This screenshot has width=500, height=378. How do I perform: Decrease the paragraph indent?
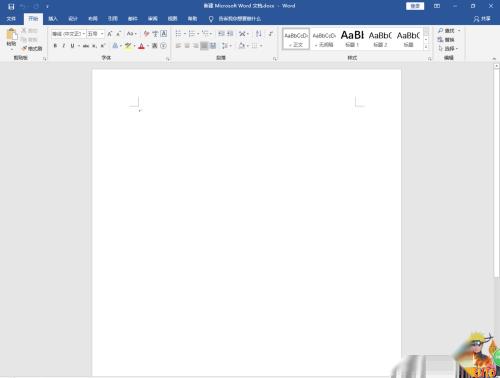pos(221,34)
